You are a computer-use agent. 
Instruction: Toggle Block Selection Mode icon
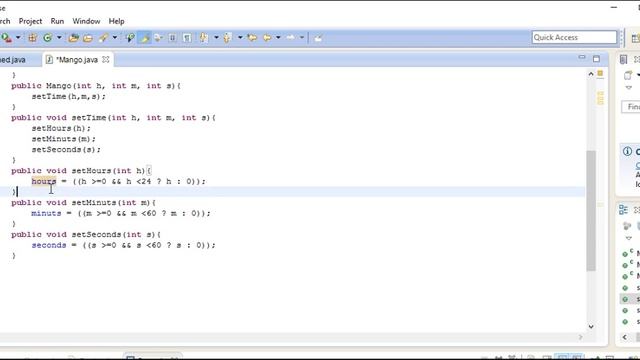click(173, 38)
